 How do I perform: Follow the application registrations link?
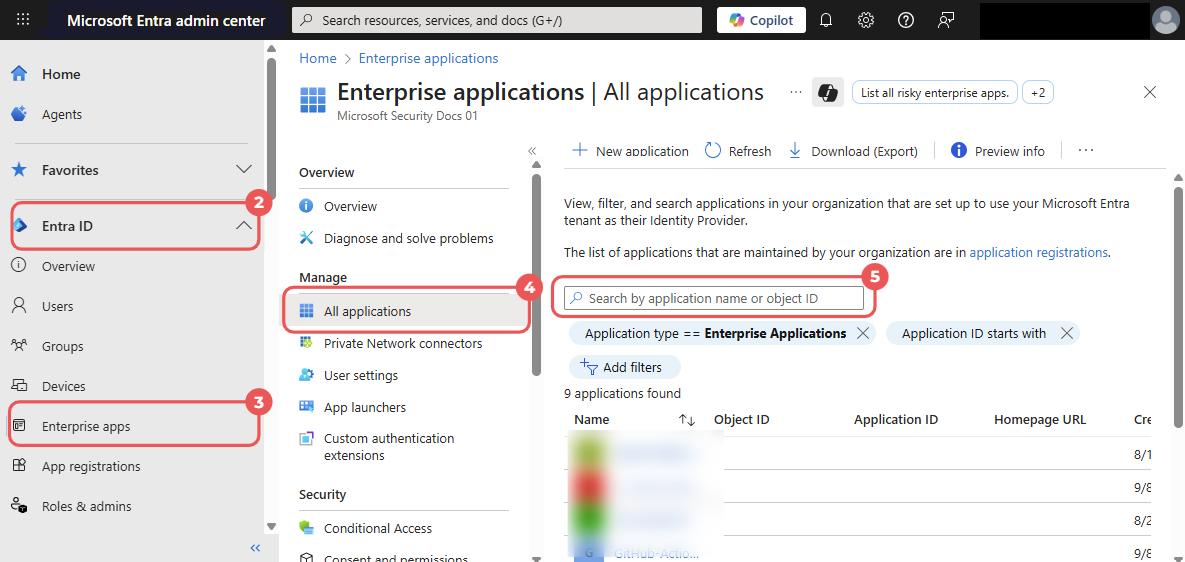click(x=1038, y=252)
